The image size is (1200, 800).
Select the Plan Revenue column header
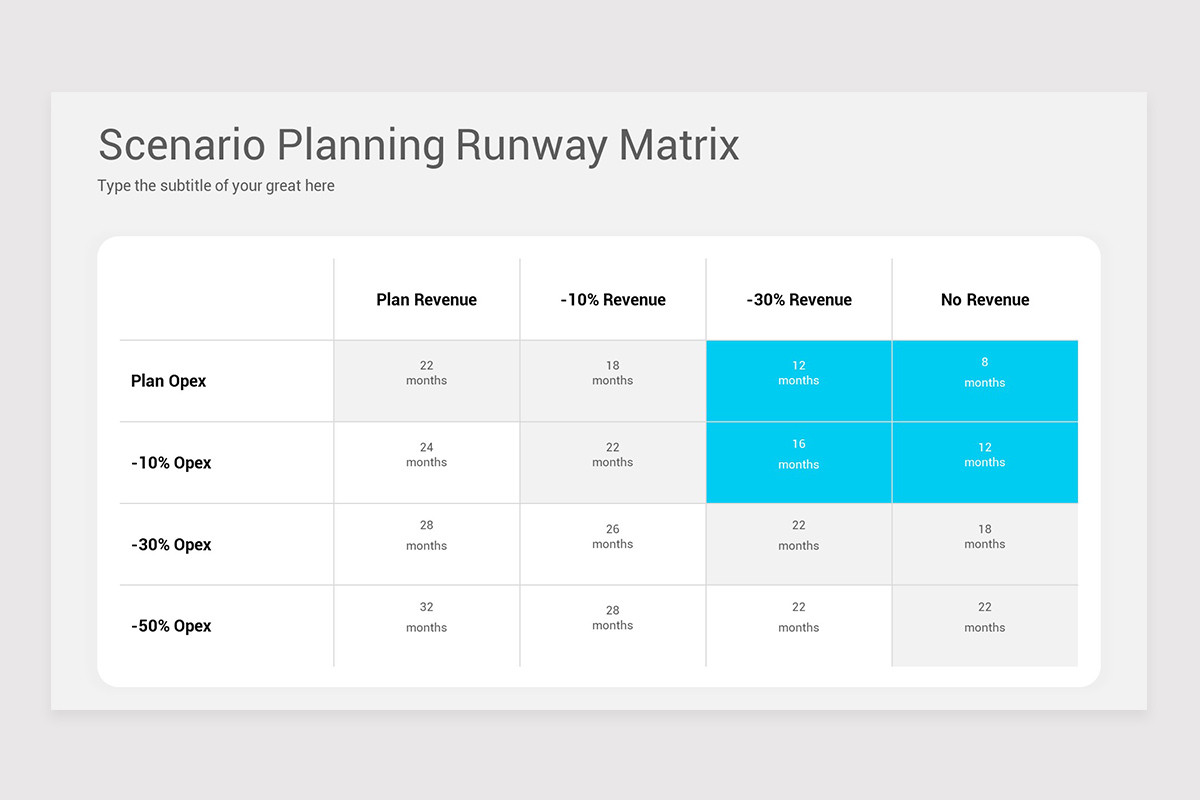pos(427,300)
